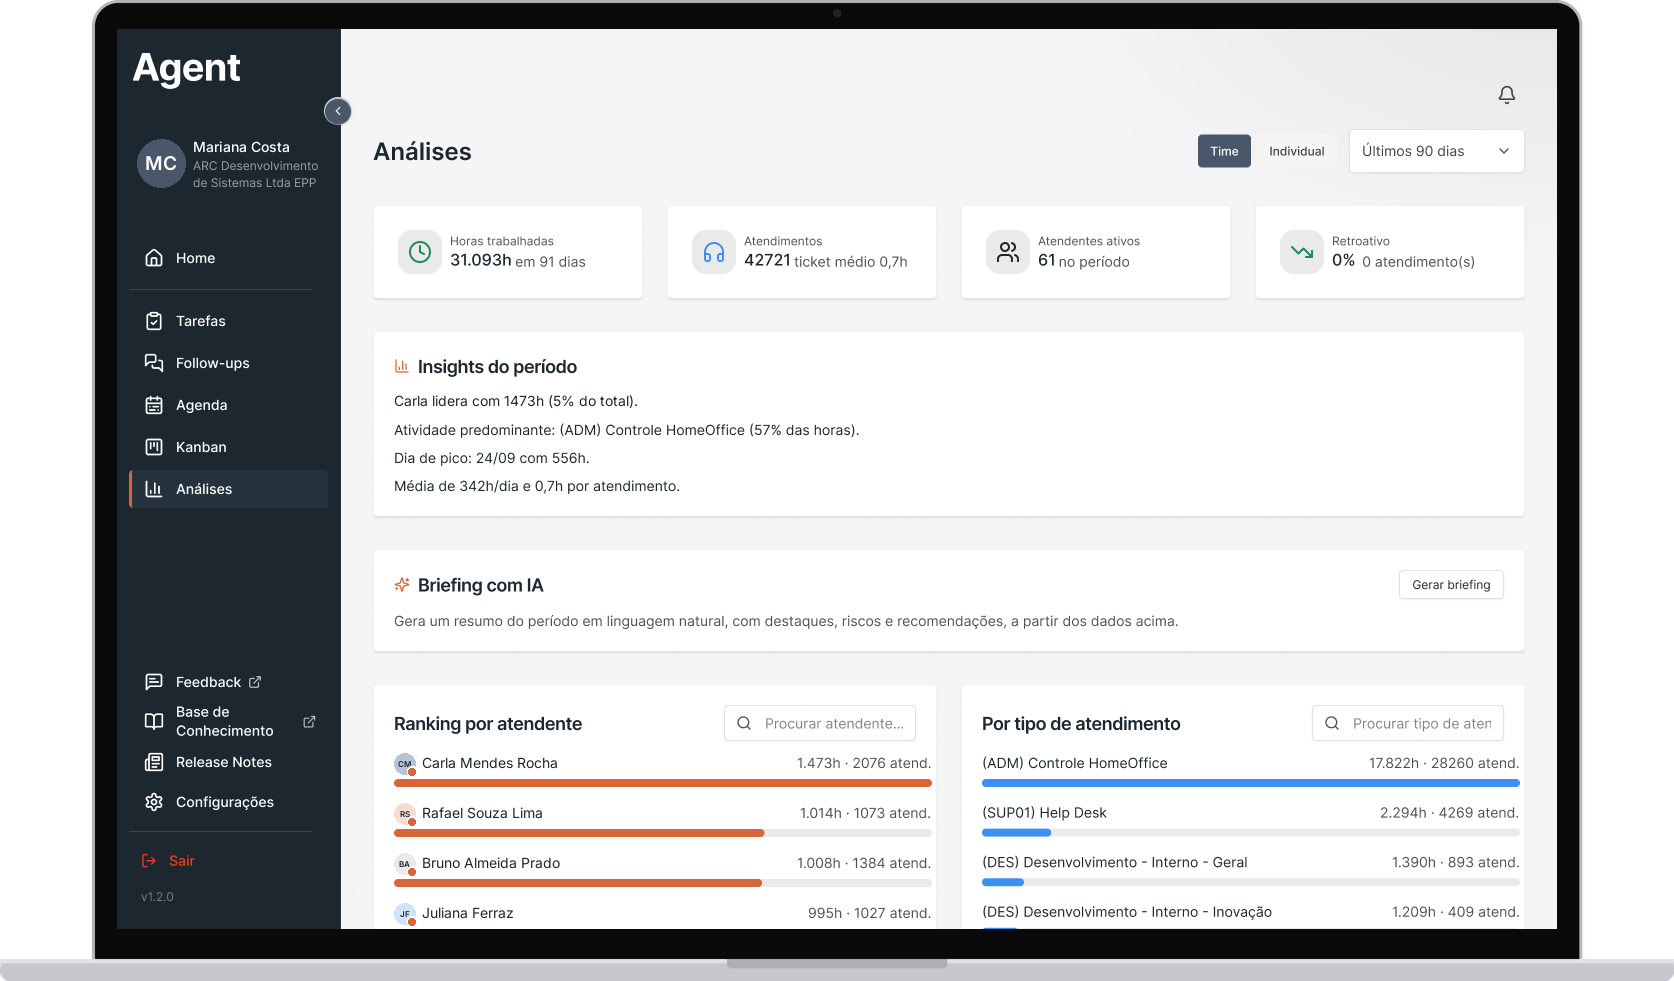Click Carla Mendes Rocha's CM avatar
Image resolution: width=1674 pixels, height=981 pixels.
click(x=404, y=764)
